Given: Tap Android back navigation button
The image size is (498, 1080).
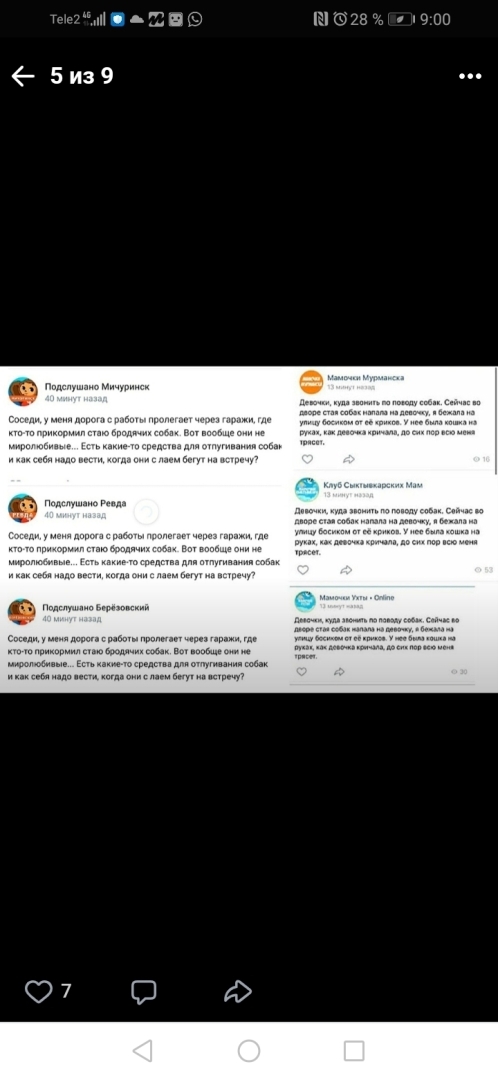Looking at the screenshot, I should click(142, 1050).
